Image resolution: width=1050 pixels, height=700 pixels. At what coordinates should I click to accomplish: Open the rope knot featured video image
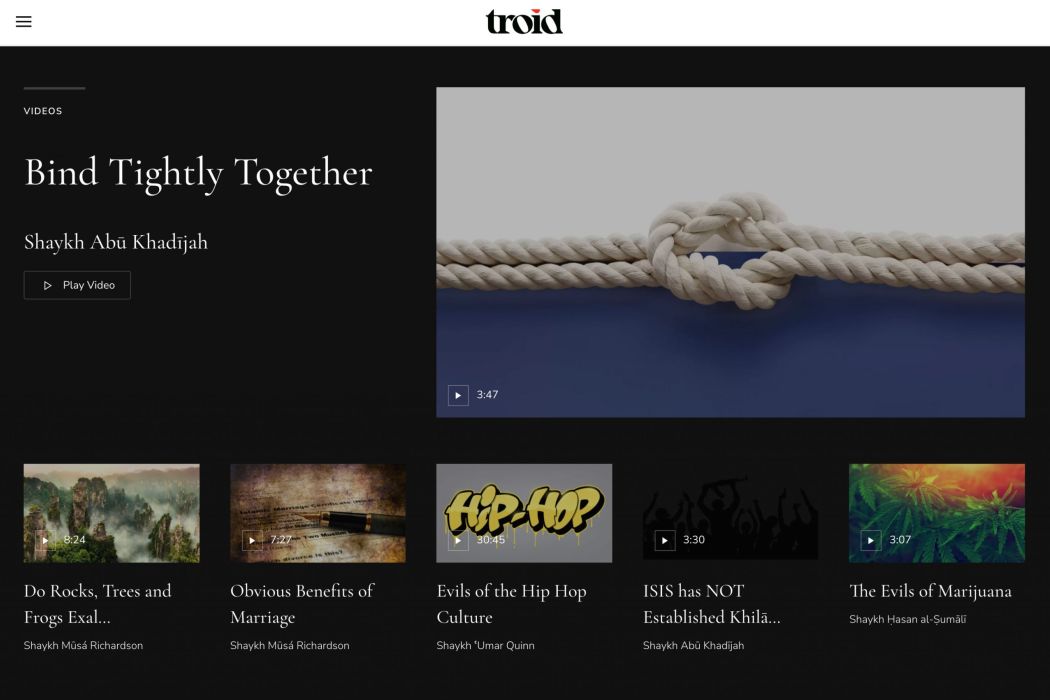pos(730,252)
